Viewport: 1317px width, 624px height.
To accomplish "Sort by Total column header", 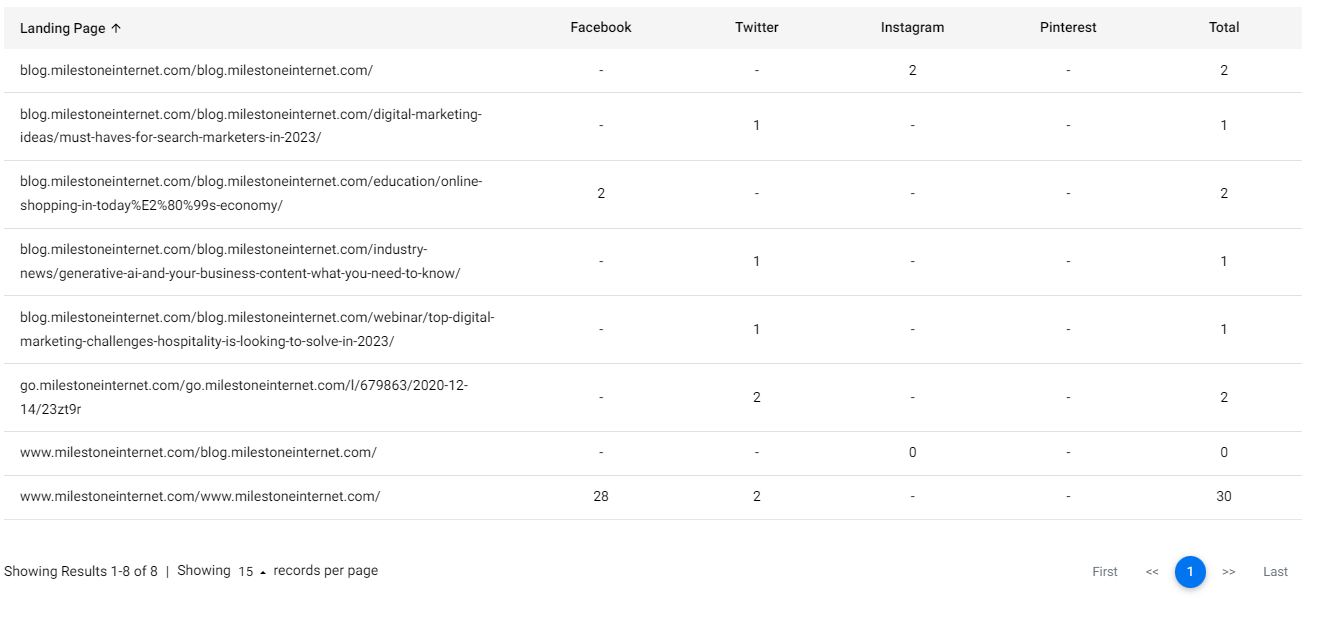I will tap(1224, 28).
